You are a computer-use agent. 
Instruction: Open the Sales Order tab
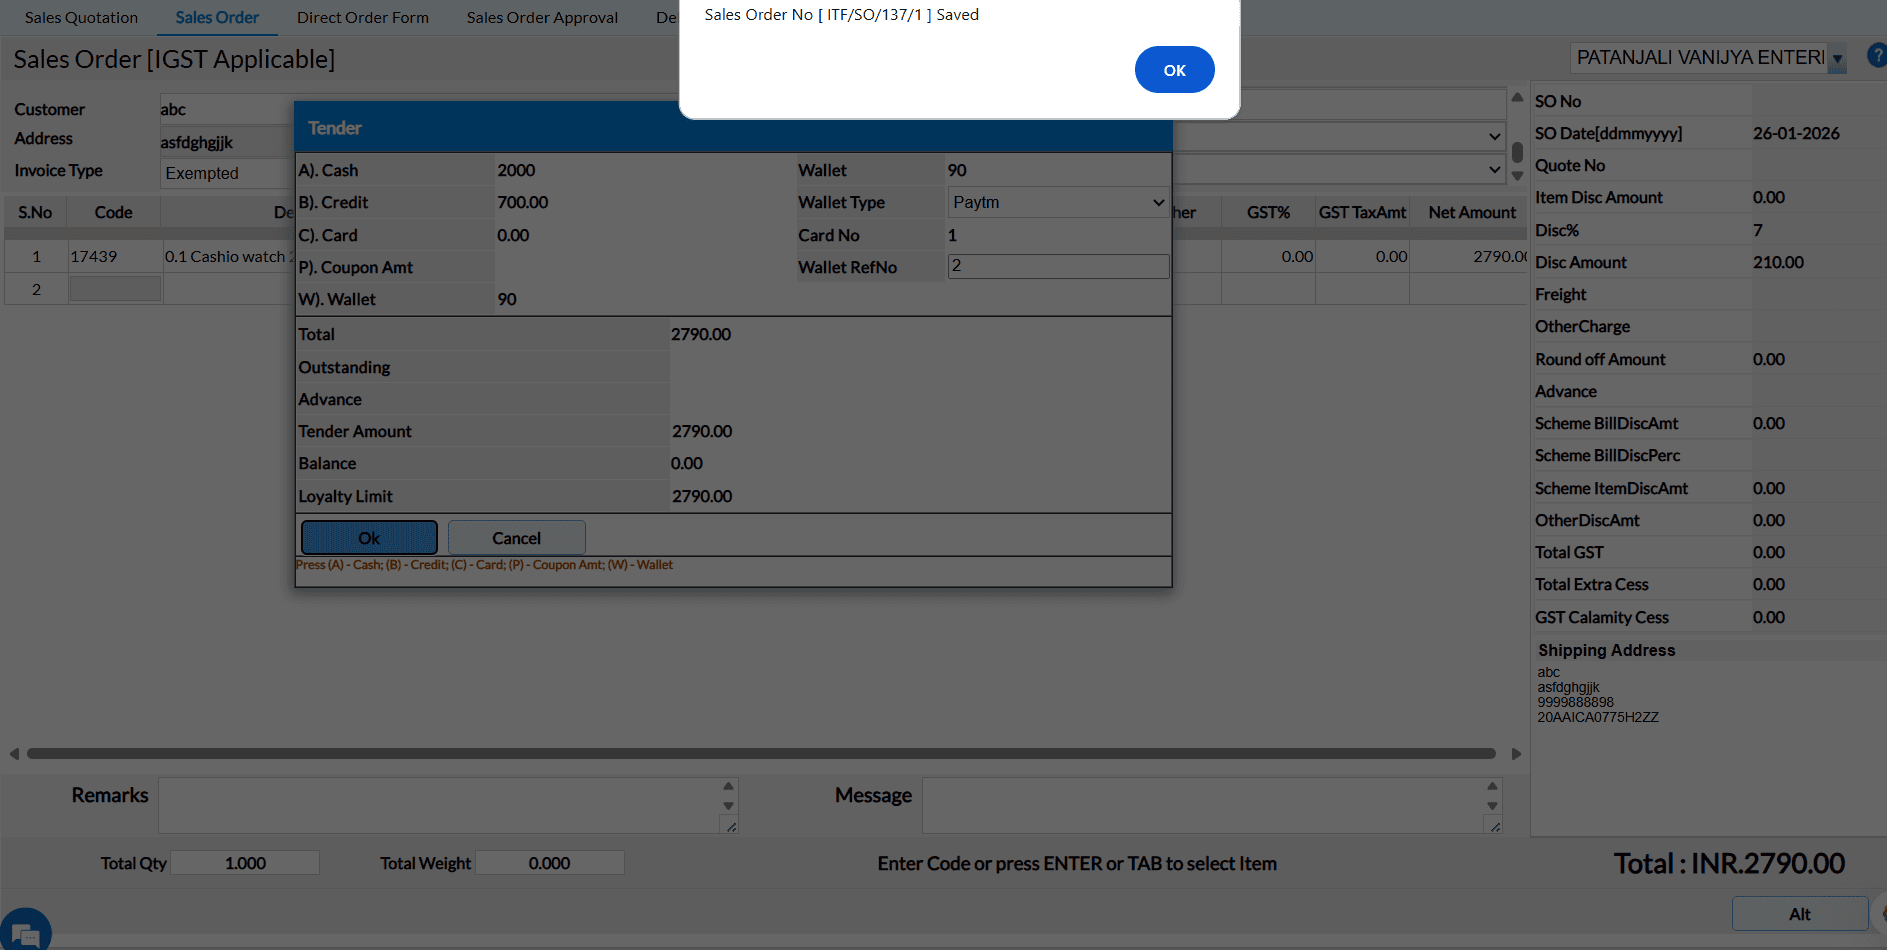[217, 17]
